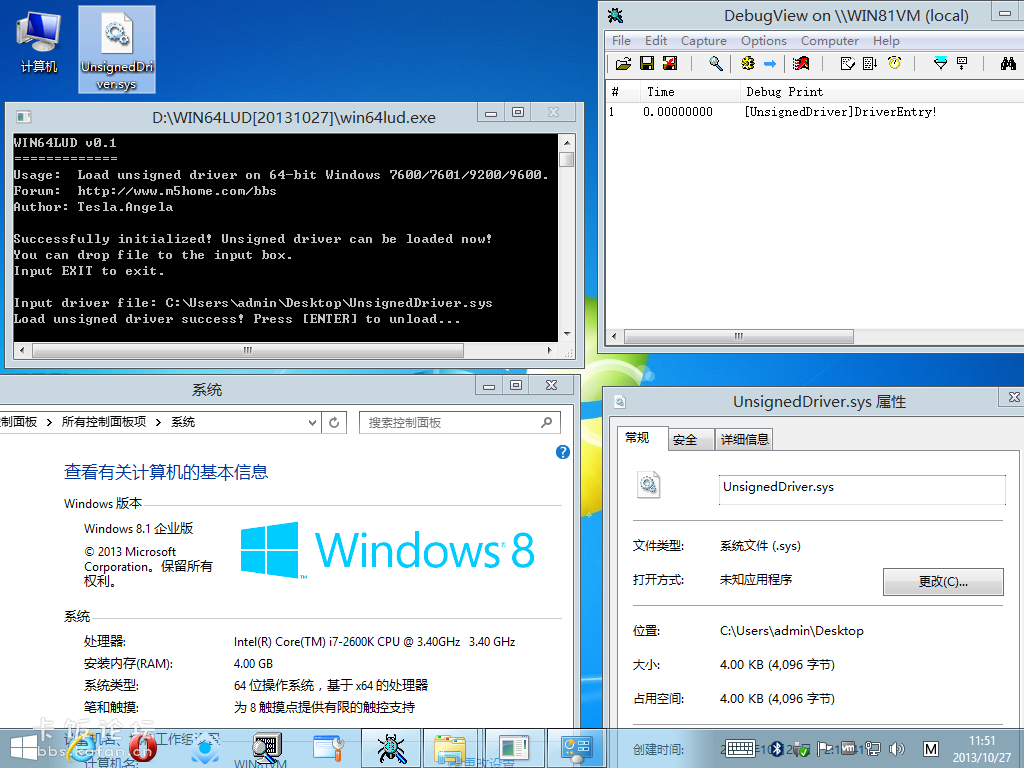Click DebugView horizontal scroll left arrow

point(613,336)
